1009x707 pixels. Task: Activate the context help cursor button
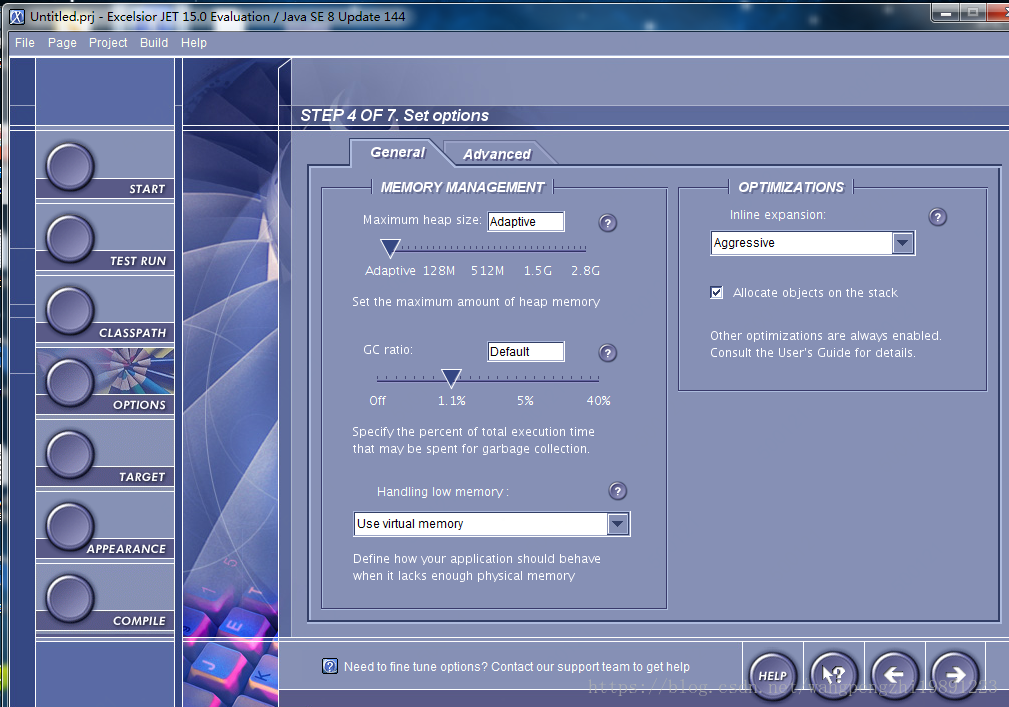[833, 675]
